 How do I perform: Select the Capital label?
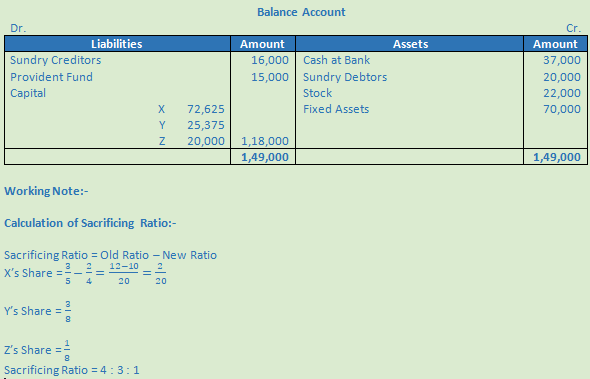(x=28, y=93)
